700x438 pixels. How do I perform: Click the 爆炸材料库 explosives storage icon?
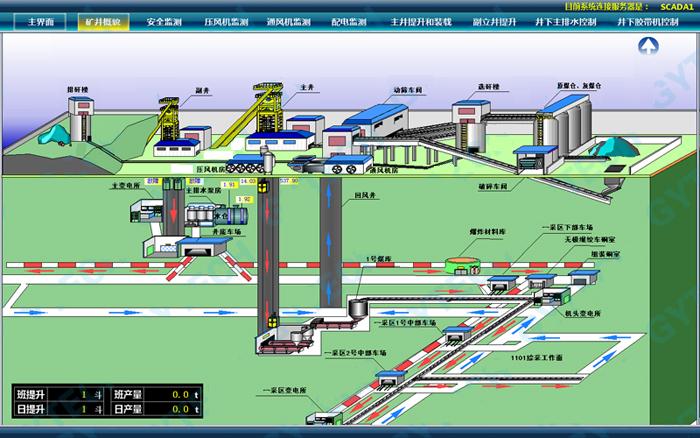[x=462, y=263]
